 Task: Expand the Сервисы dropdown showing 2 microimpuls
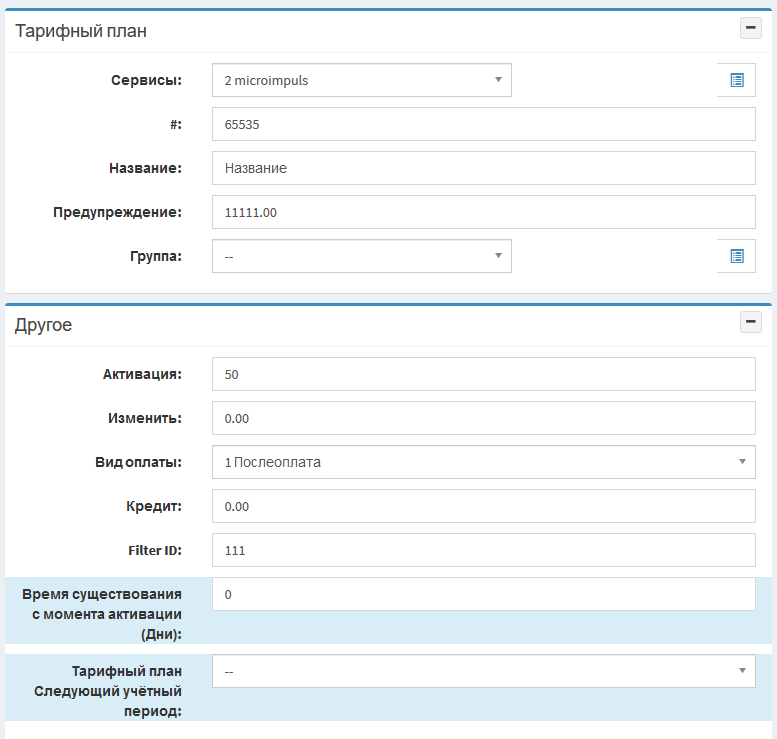[x=361, y=80]
